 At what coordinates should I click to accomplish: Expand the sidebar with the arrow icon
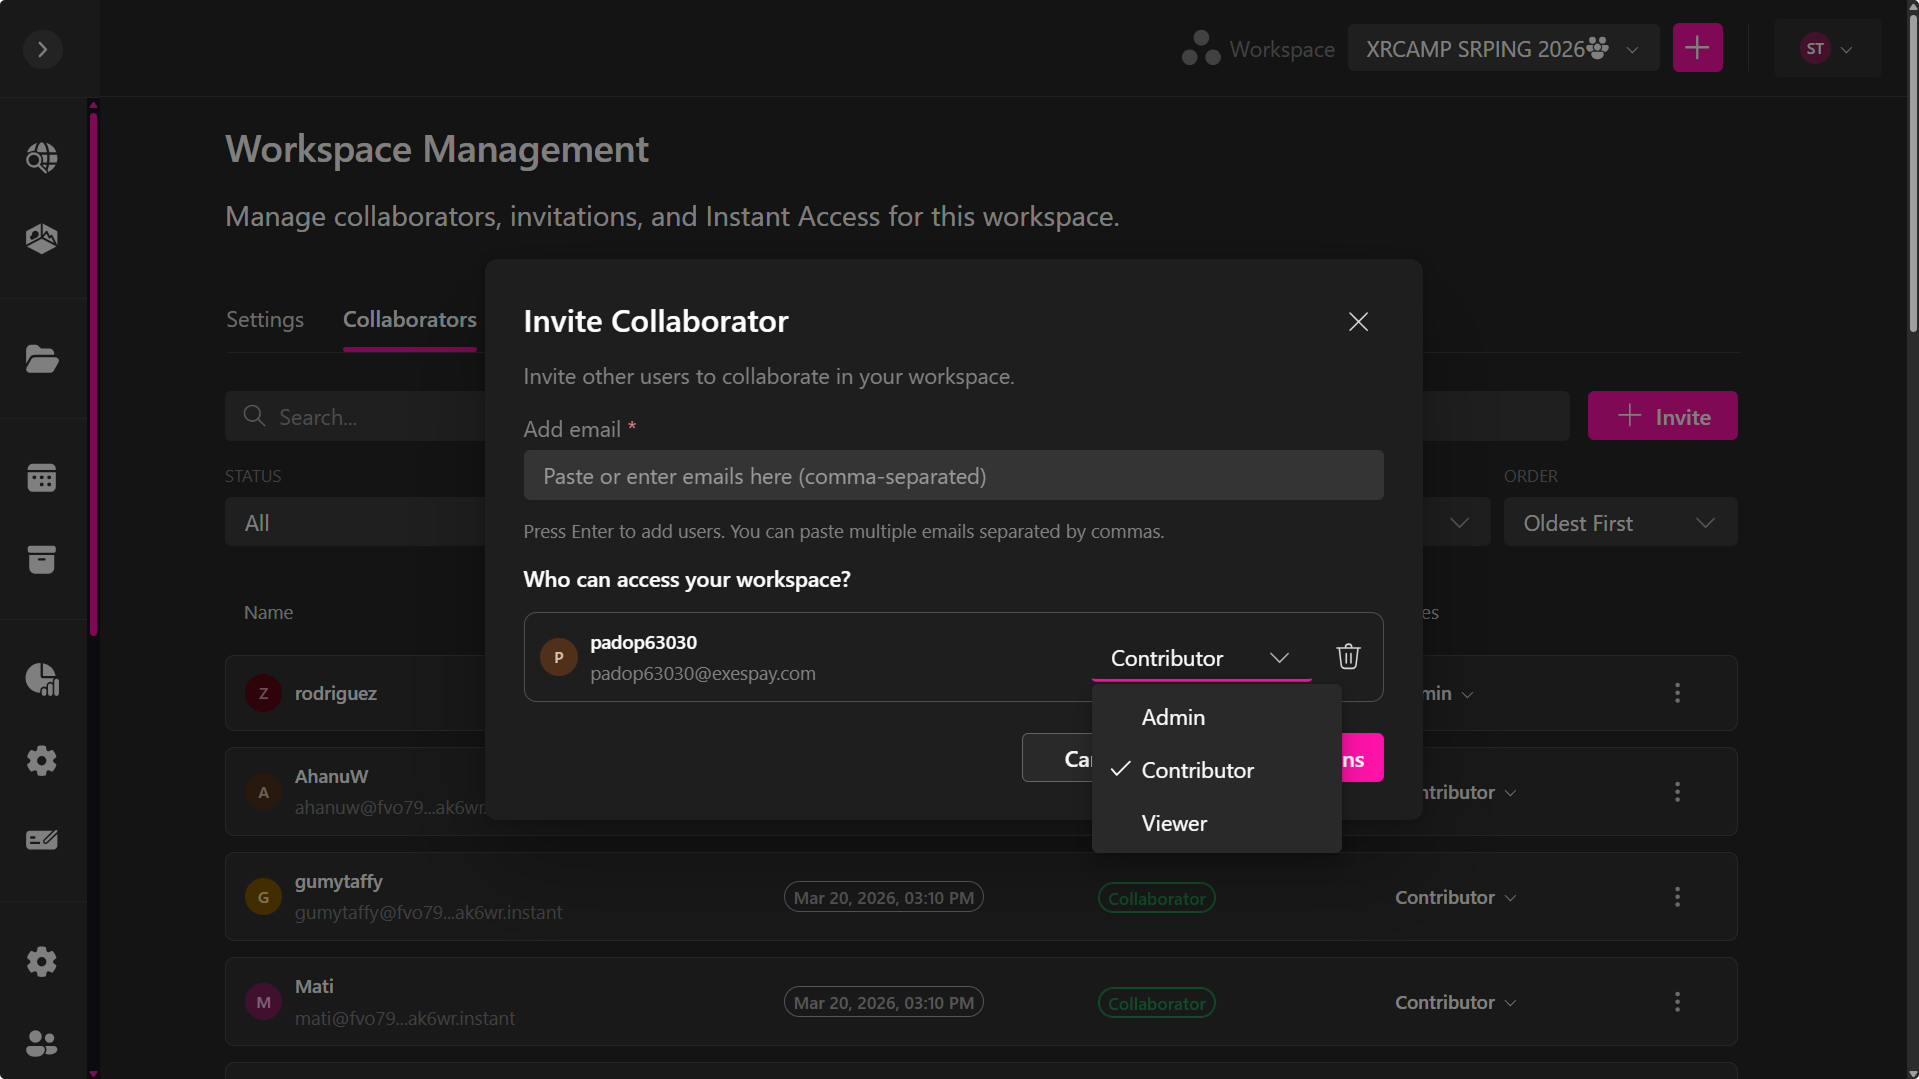tap(42, 49)
